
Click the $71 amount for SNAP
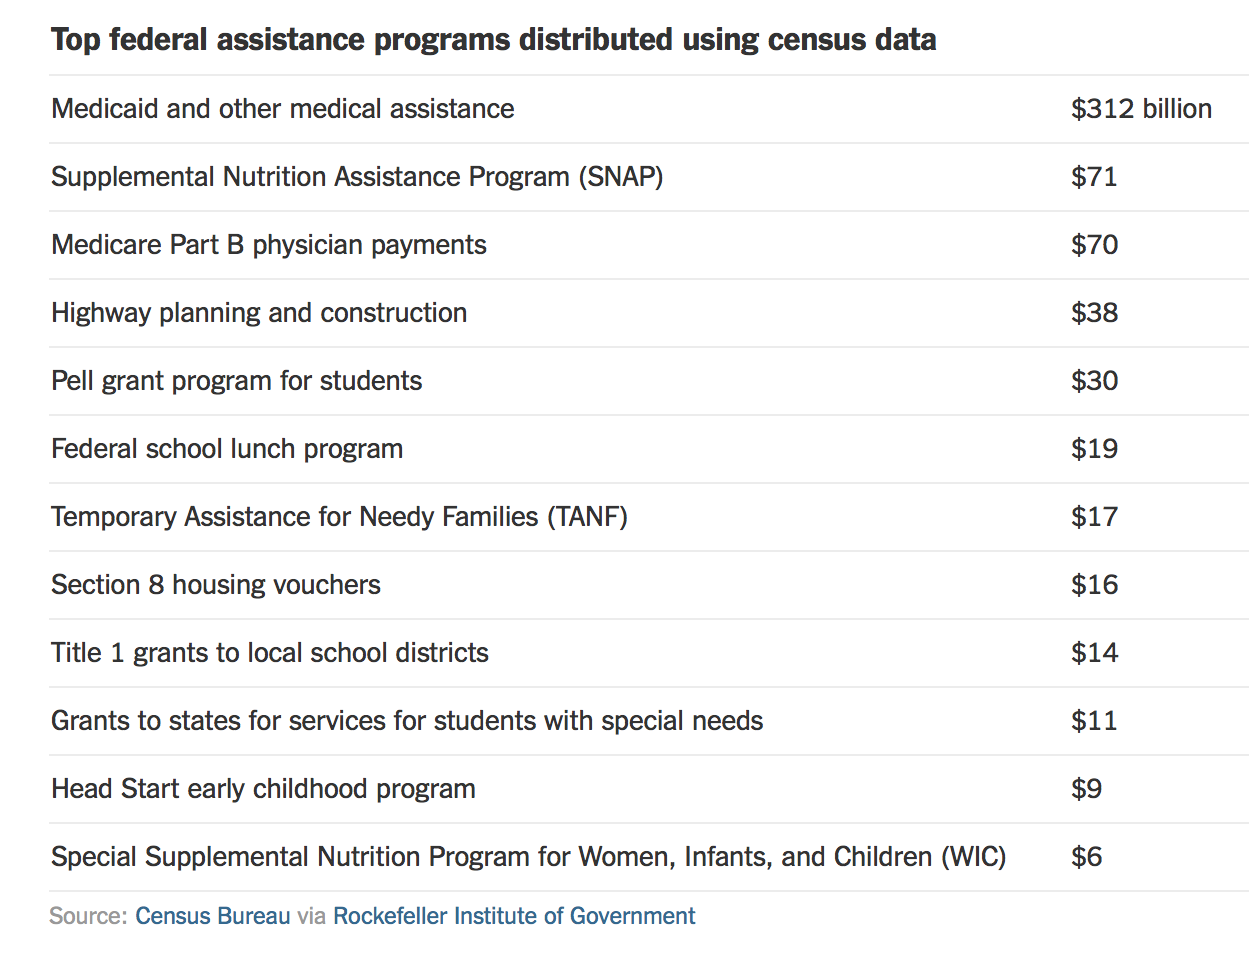tap(1094, 177)
